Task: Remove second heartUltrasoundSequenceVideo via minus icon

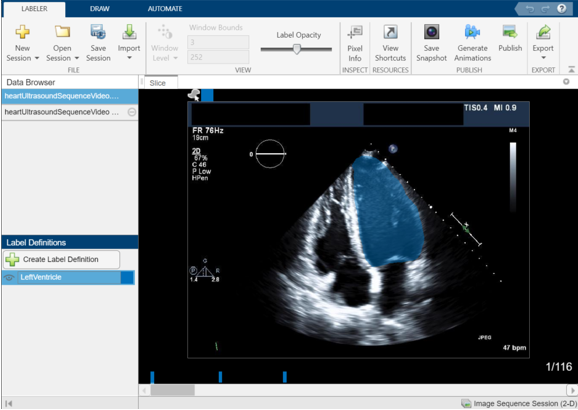Action: coord(132,112)
